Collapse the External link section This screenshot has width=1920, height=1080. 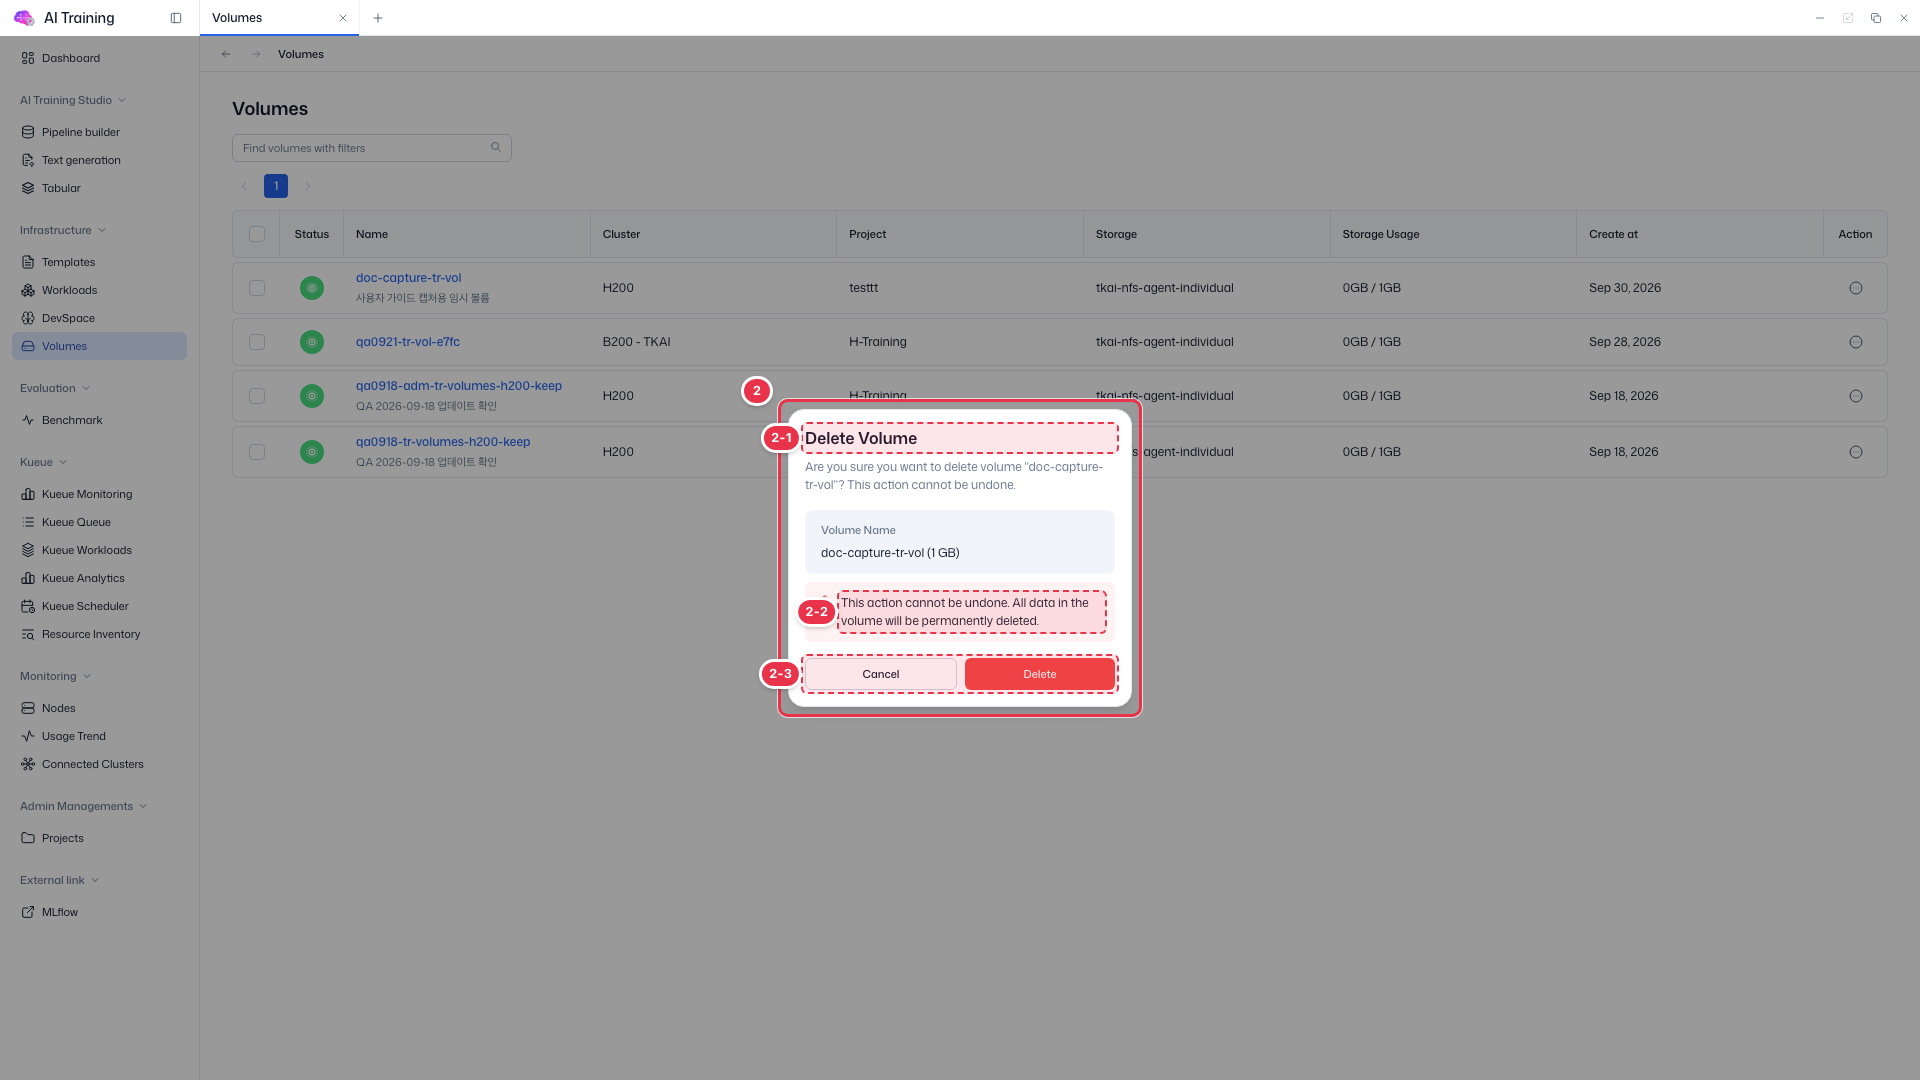coord(60,880)
